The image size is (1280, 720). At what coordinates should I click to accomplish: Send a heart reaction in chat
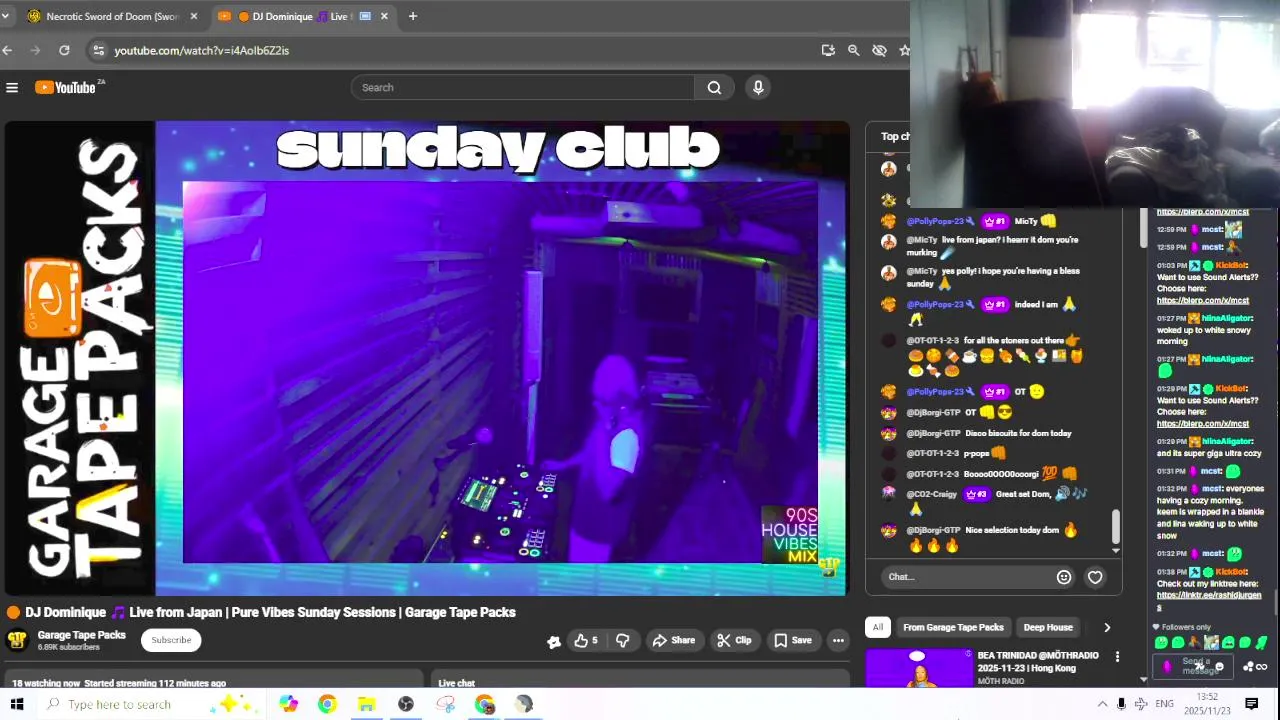(1095, 576)
